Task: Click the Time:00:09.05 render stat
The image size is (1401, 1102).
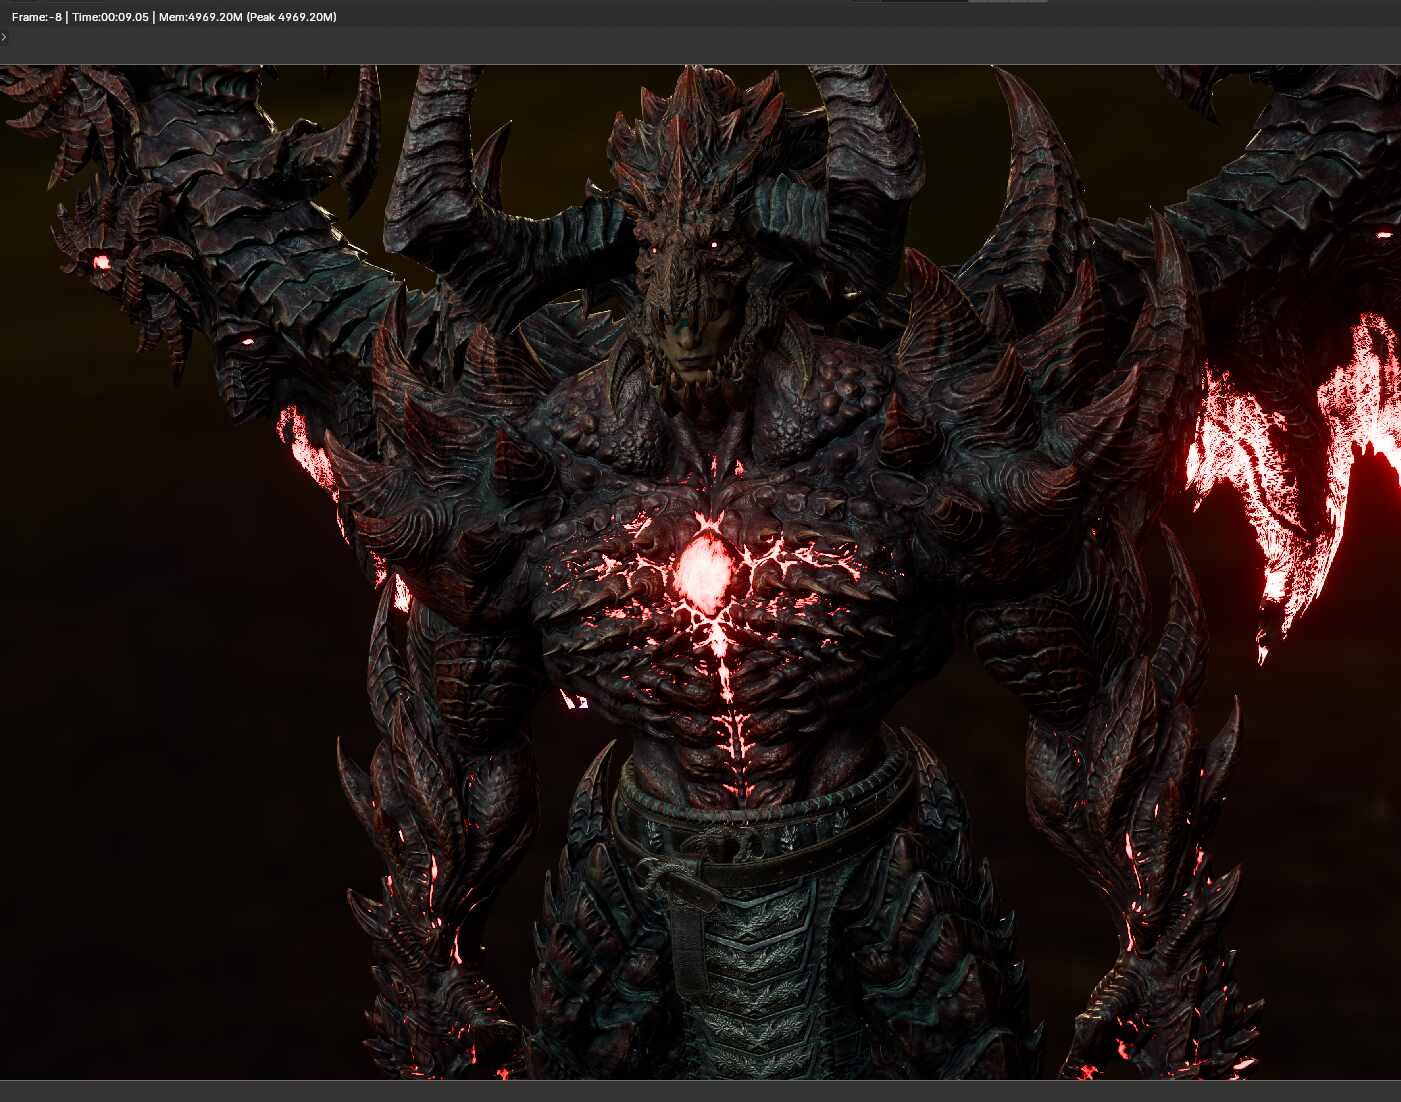Action: (x=110, y=17)
